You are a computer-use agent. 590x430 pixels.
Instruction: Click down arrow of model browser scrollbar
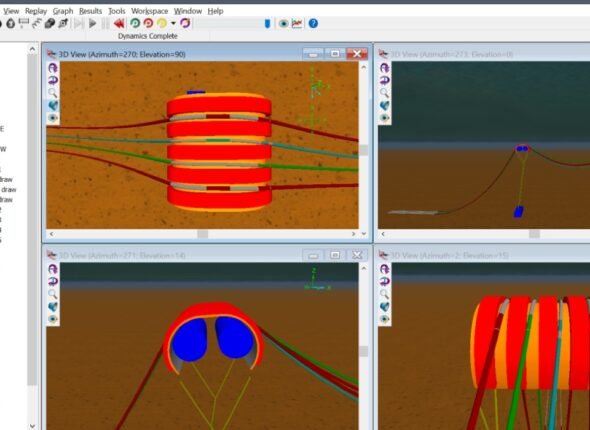(x=32, y=426)
